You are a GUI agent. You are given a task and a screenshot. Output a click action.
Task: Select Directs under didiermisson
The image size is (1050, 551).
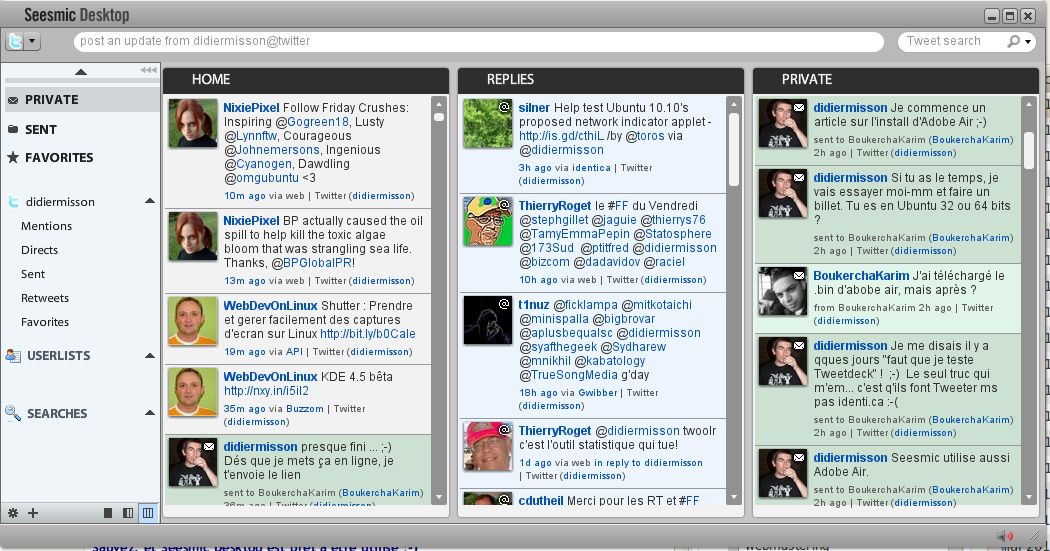click(x=40, y=250)
